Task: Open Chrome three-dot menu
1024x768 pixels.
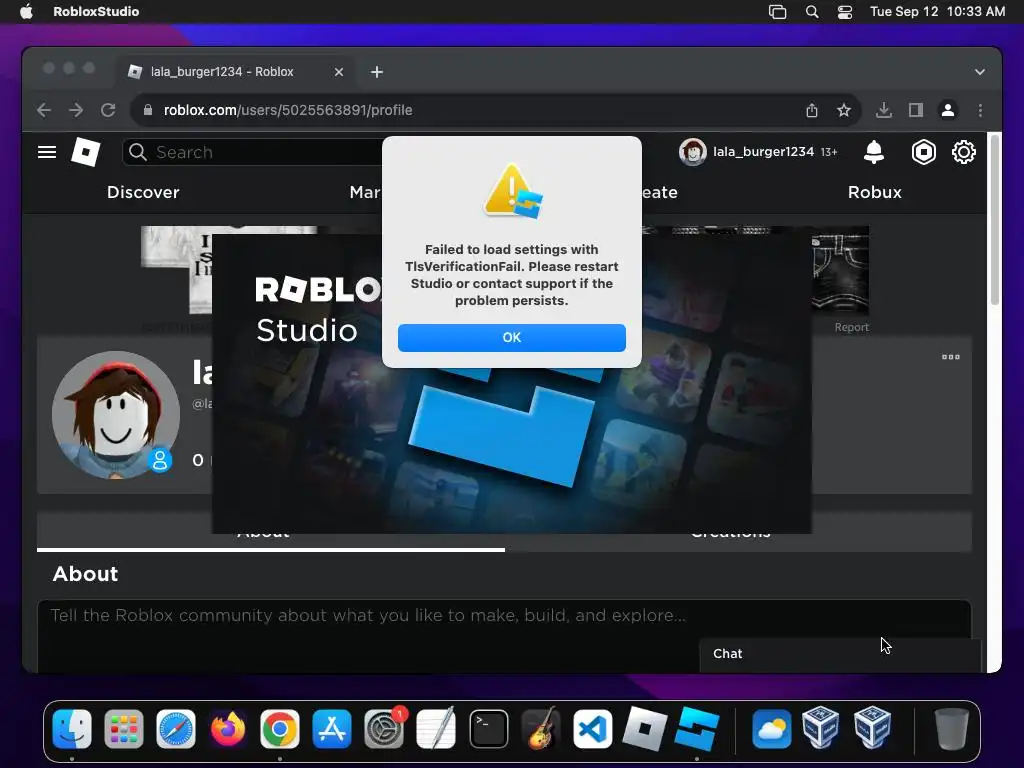Action: click(x=980, y=110)
